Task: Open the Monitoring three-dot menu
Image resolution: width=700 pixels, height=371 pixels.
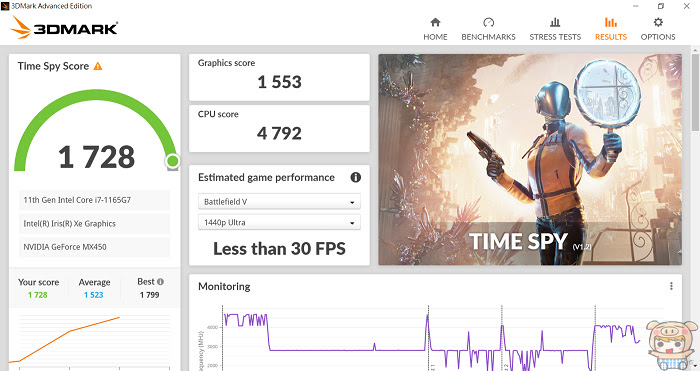Action: pos(671,286)
